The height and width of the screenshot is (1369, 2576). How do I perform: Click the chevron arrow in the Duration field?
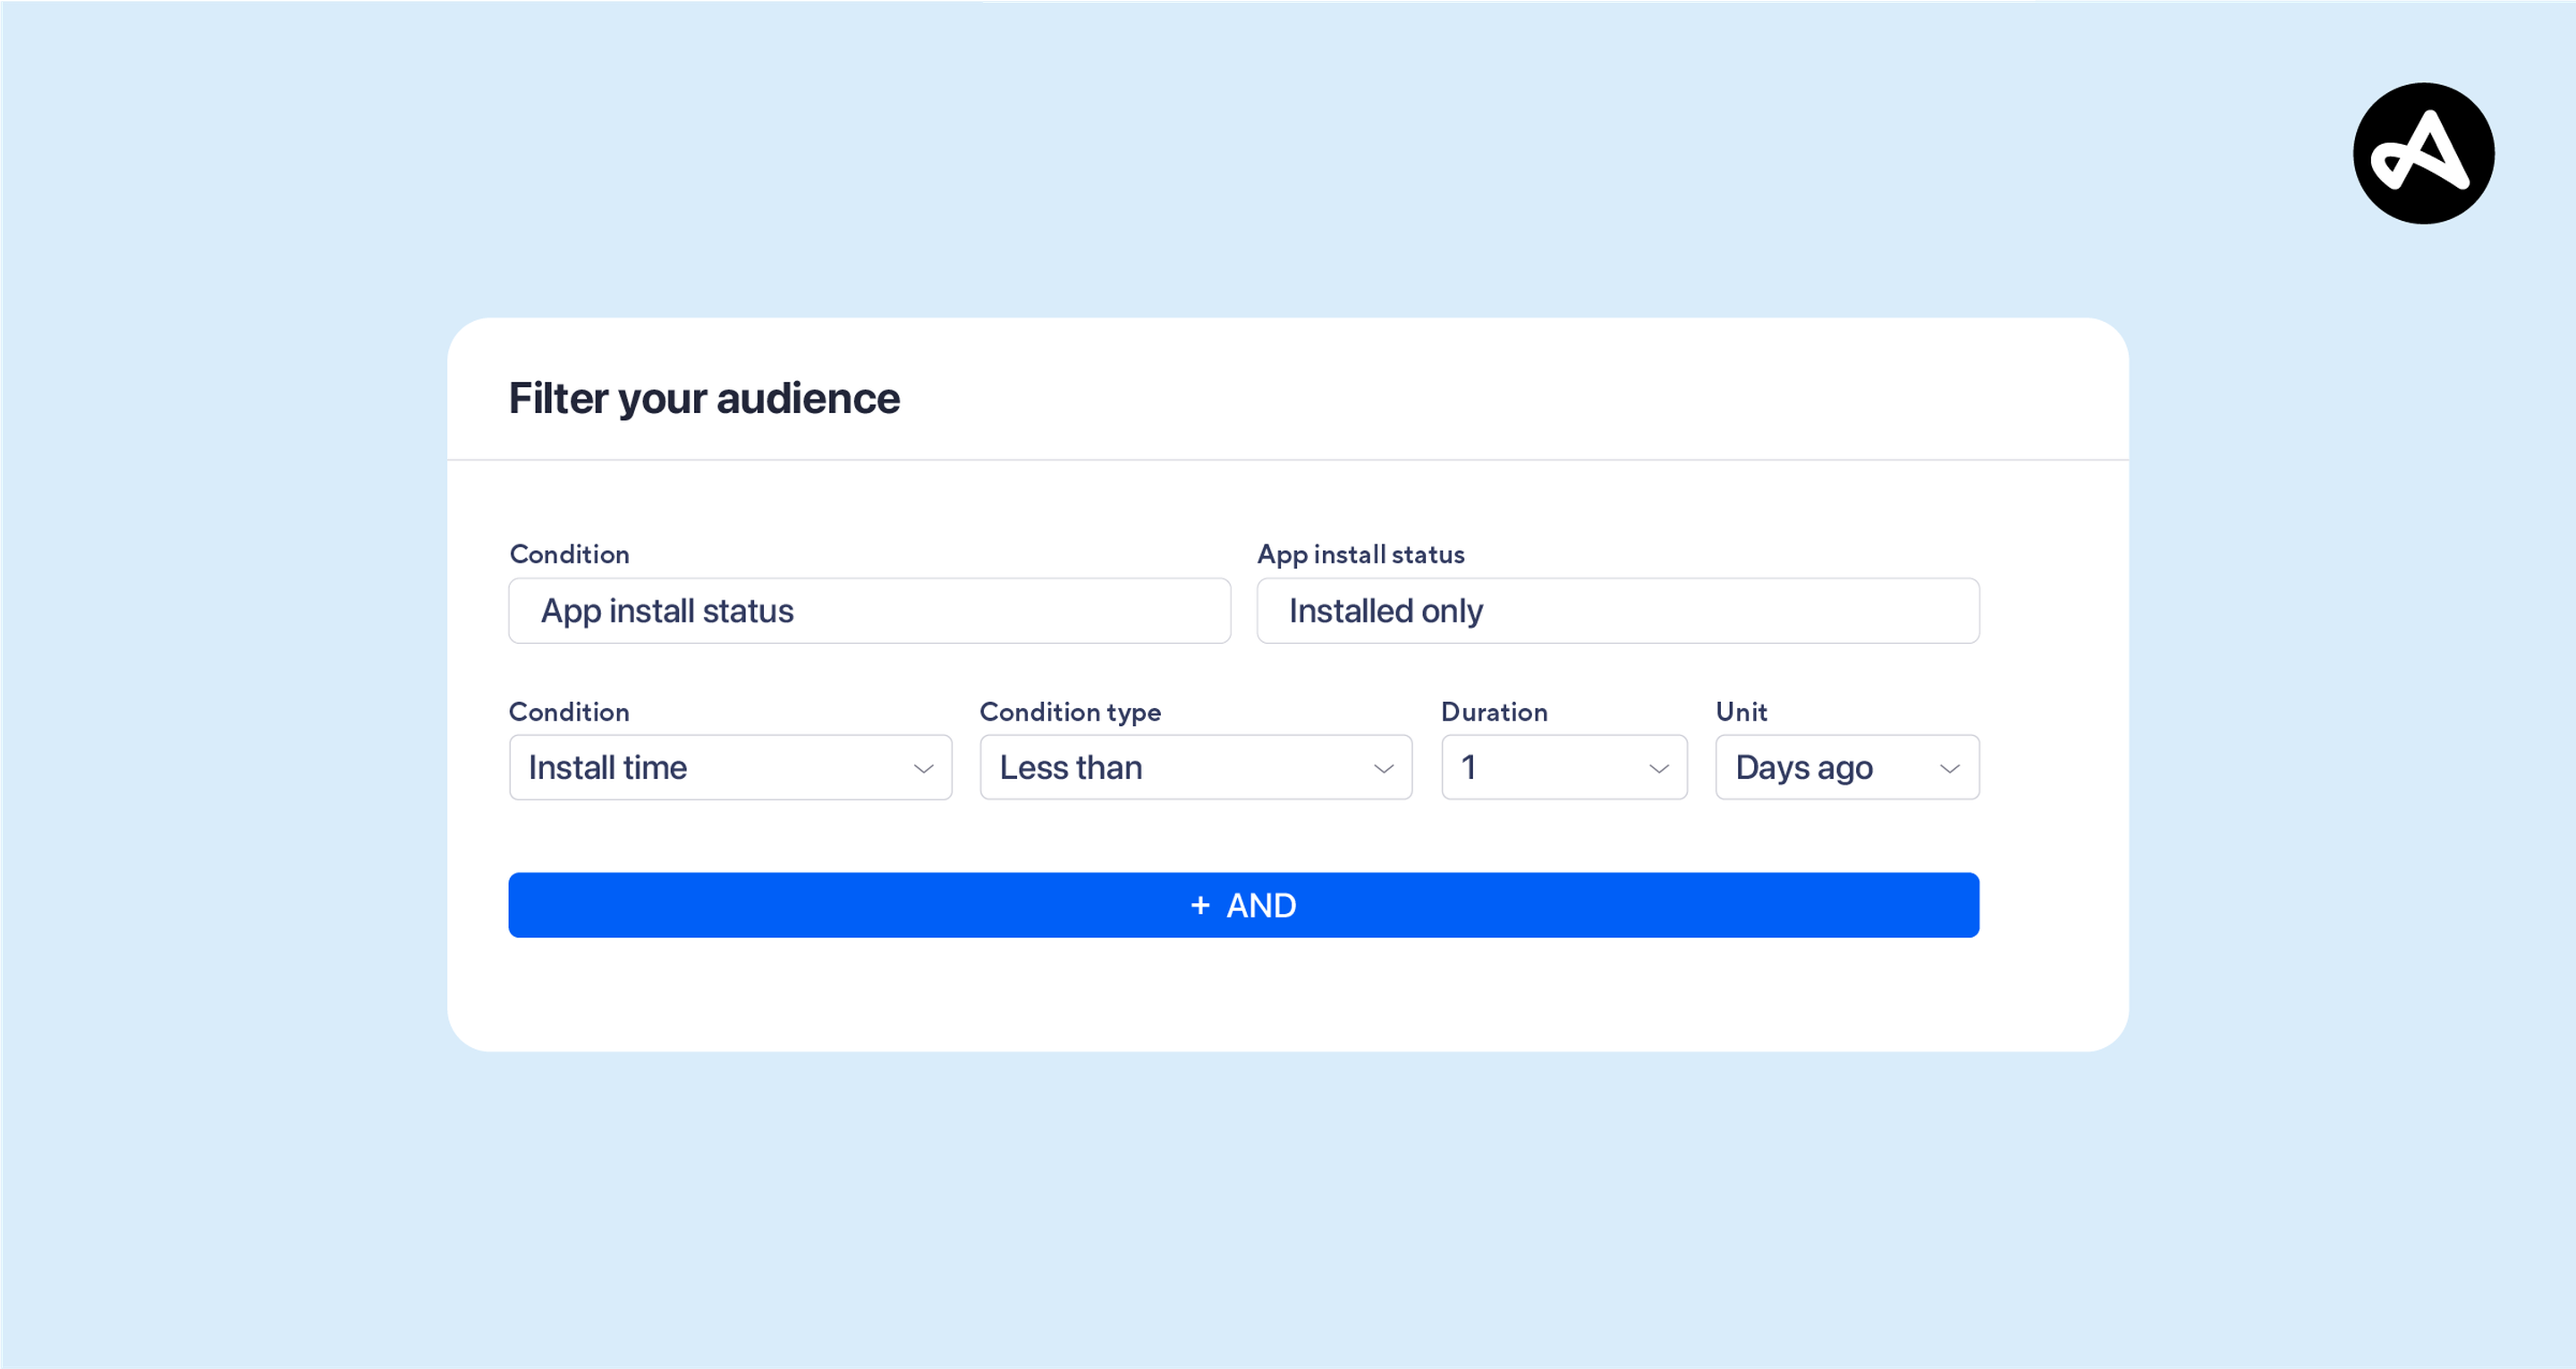pos(1658,768)
